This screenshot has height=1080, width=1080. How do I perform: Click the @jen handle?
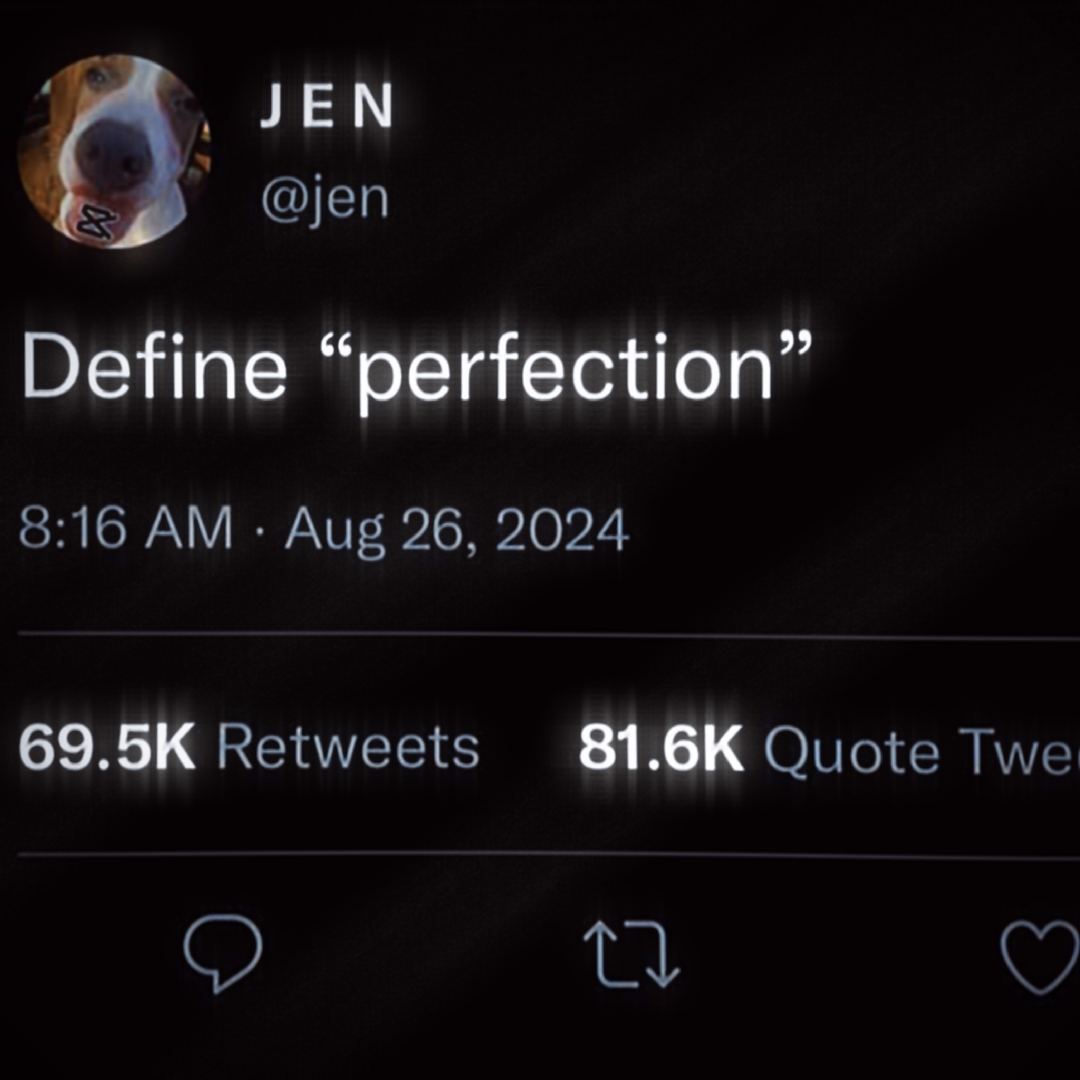(323, 198)
